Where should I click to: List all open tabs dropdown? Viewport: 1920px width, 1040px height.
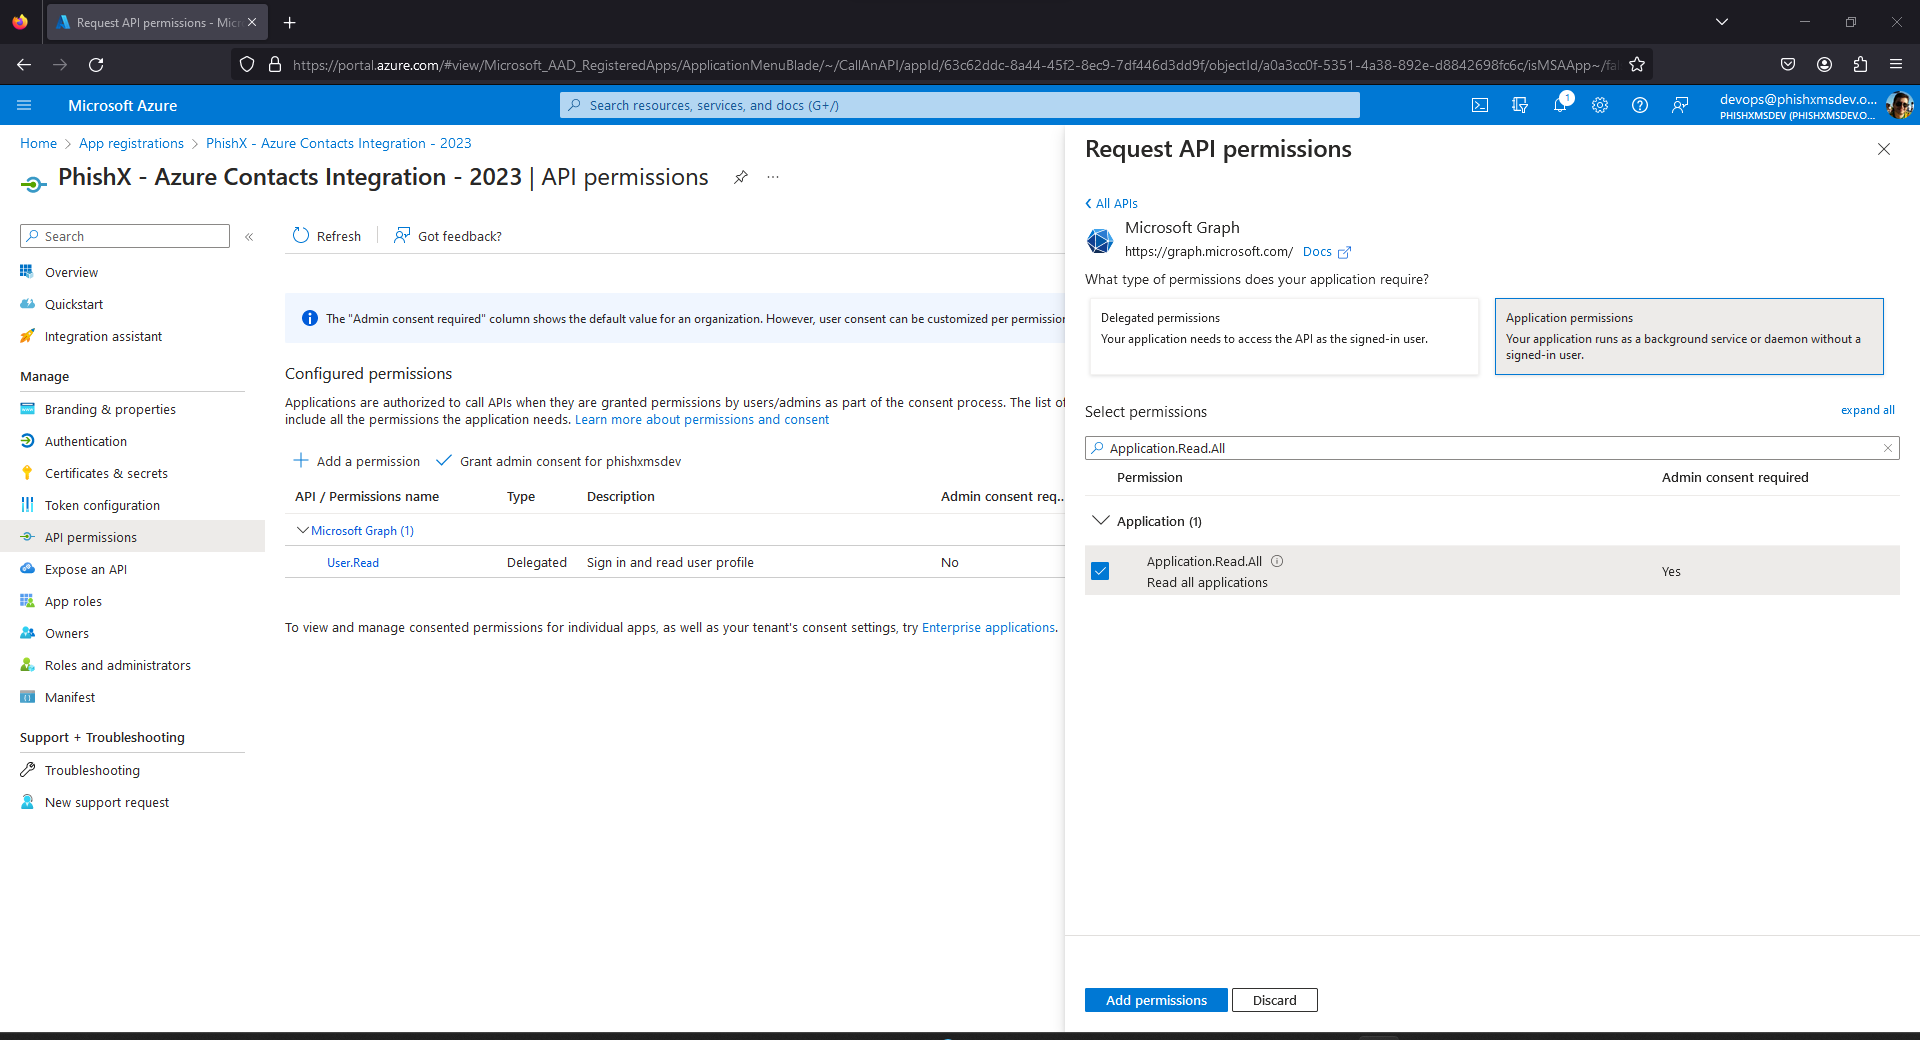(1722, 22)
